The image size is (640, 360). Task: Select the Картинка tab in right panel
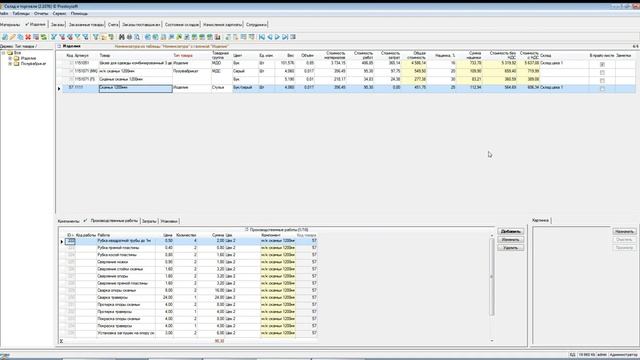pyautogui.click(x=540, y=220)
